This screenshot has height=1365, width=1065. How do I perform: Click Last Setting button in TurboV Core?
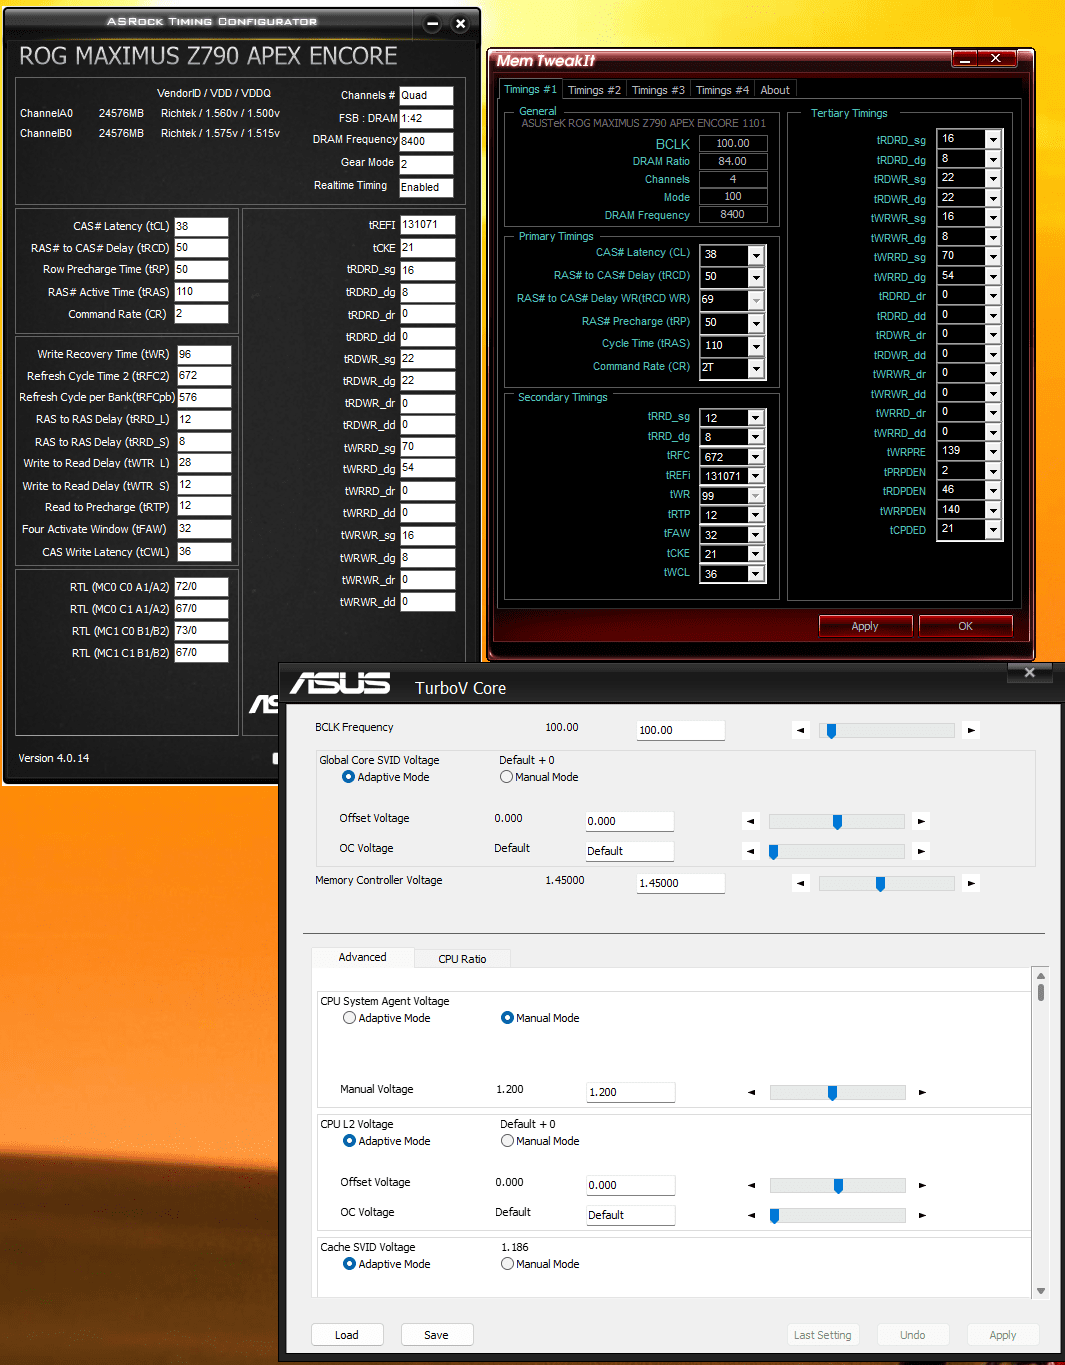tap(822, 1335)
